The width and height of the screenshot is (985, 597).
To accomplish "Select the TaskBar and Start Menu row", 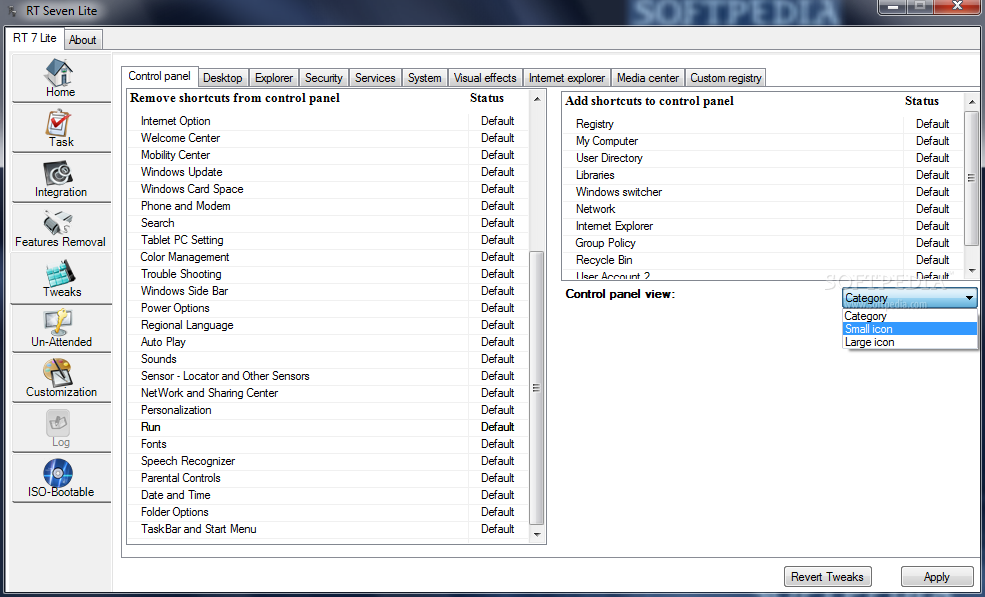I will tap(329, 529).
